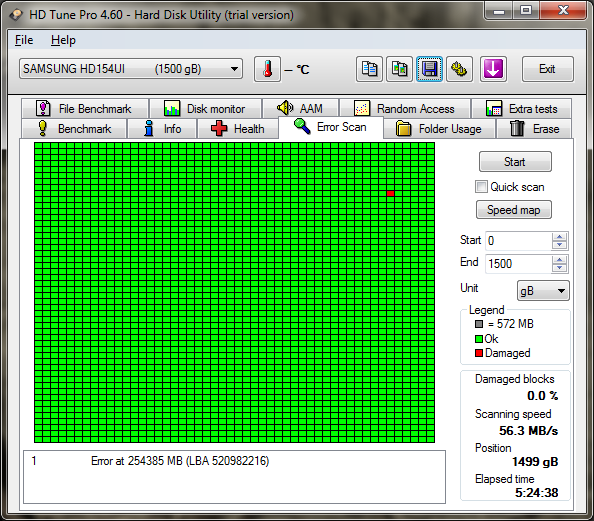Open the Speed map
The width and height of the screenshot is (594, 521).
pos(514,210)
